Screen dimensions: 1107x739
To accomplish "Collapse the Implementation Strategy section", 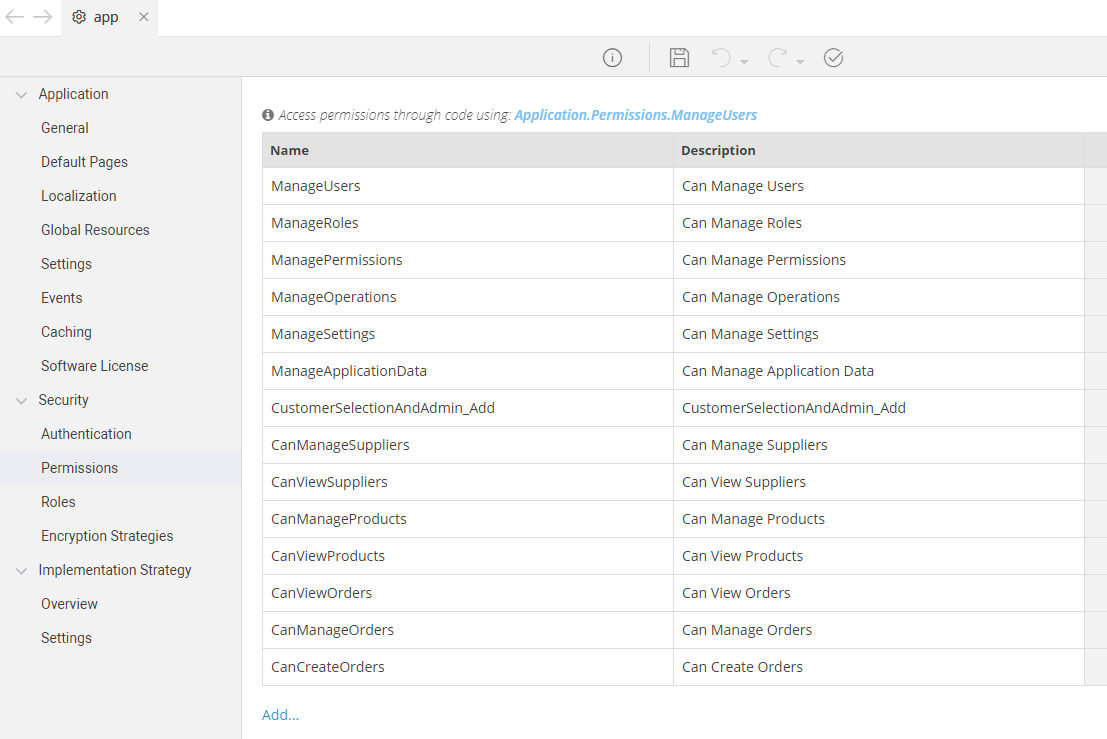I will (x=22, y=571).
